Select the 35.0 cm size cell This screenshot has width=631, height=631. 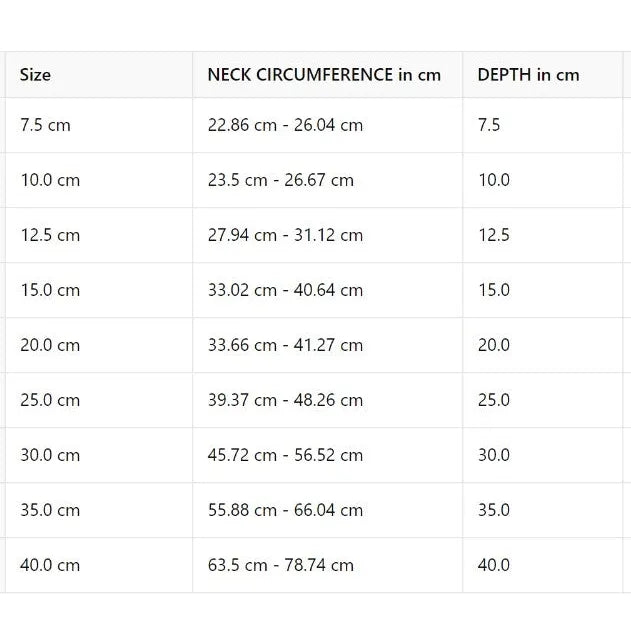click(50, 511)
